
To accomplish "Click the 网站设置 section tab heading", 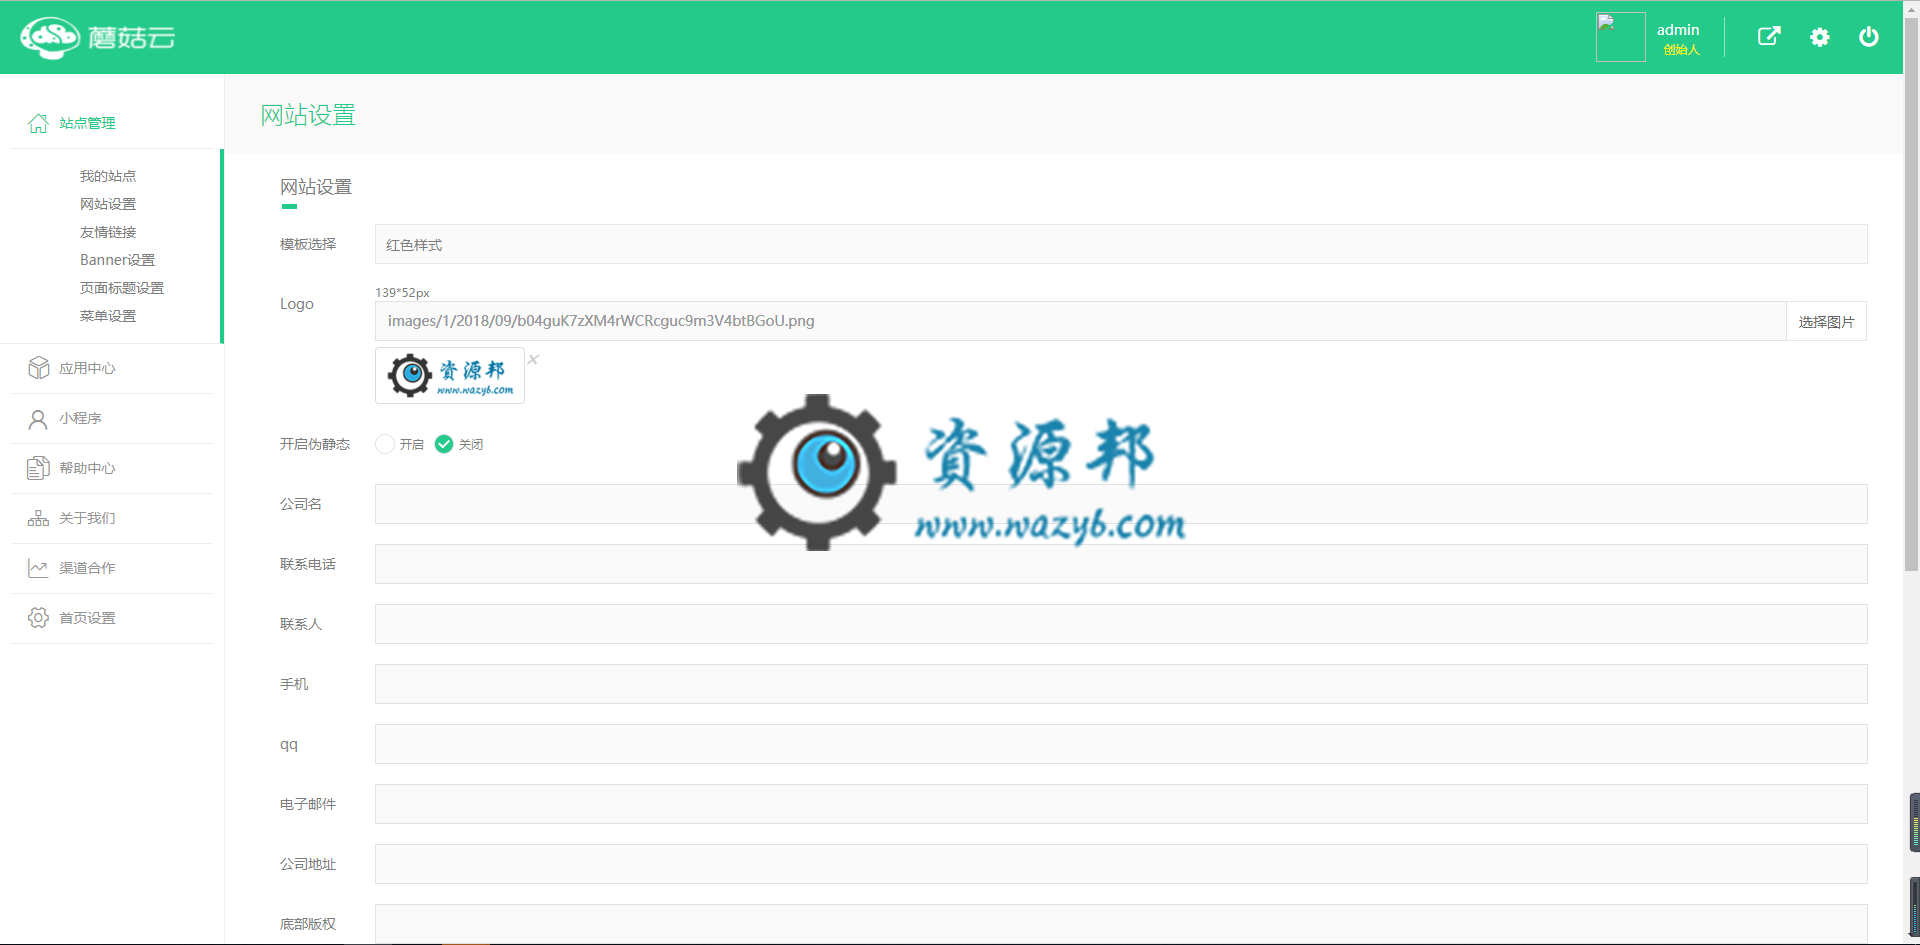I will (x=316, y=187).
